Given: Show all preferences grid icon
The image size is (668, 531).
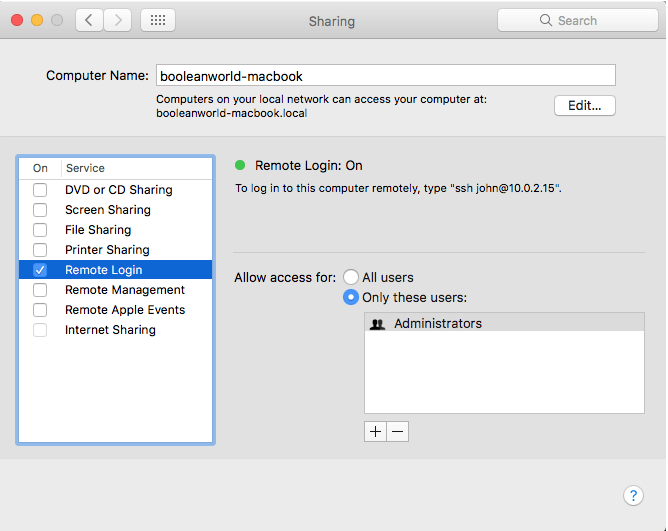Looking at the screenshot, I should 158,20.
